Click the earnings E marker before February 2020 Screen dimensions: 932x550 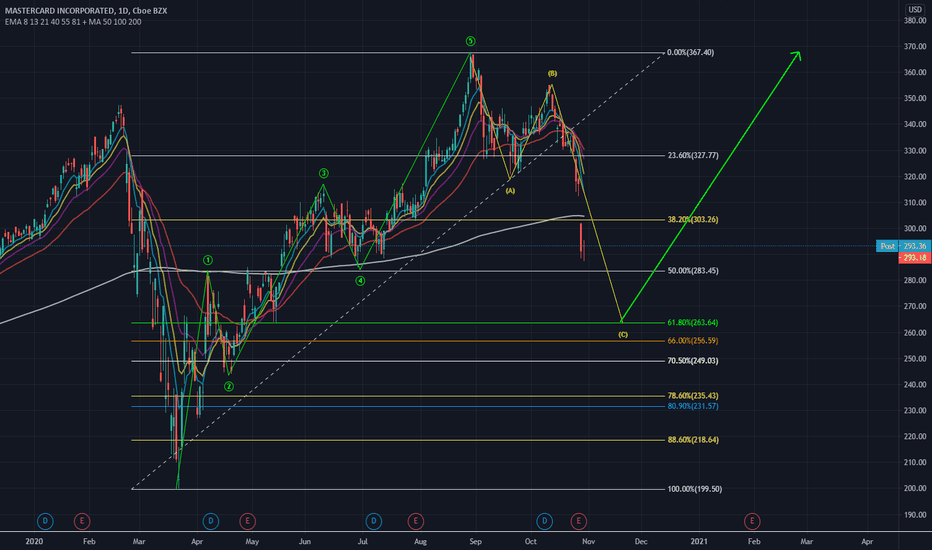click(x=82, y=521)
